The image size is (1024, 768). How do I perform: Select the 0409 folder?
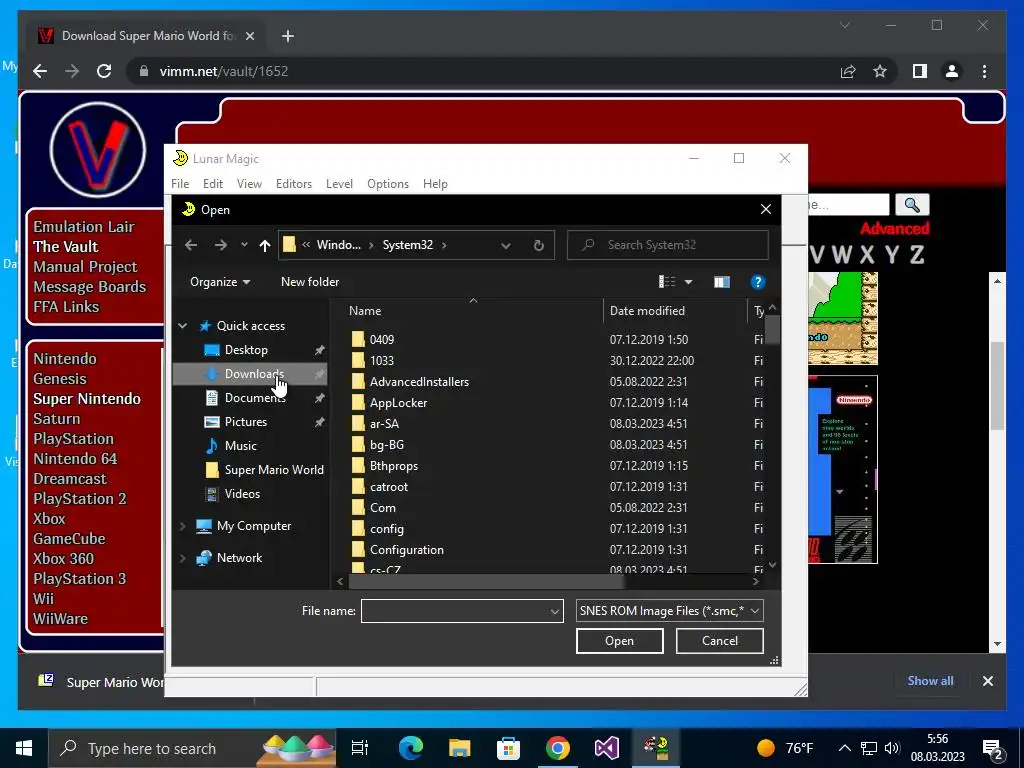pyautogui.click(x=381, y=340)
